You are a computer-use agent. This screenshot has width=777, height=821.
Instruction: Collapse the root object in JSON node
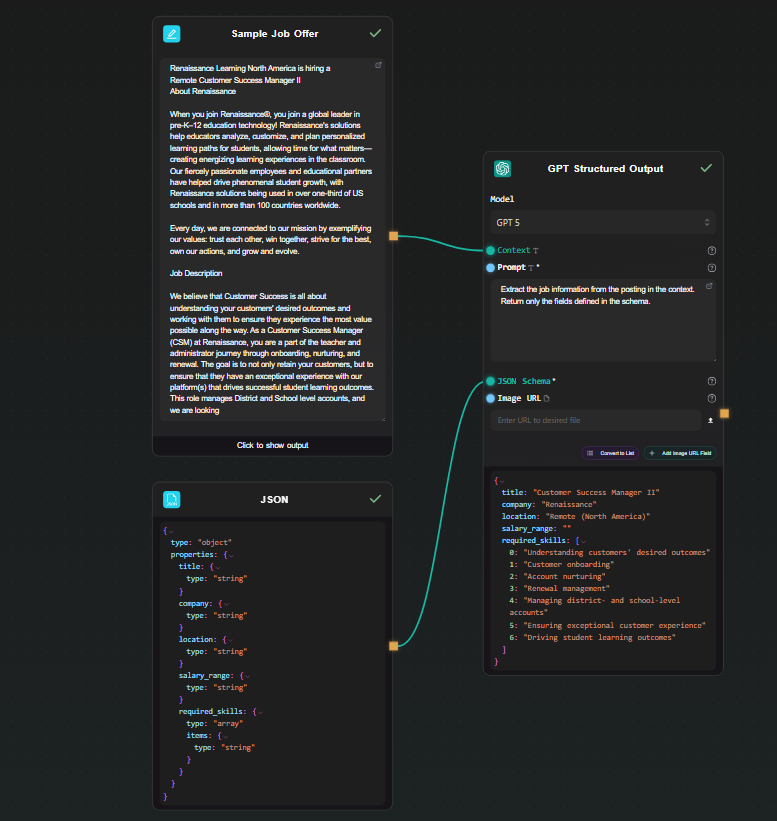click(x=171, y=531)
